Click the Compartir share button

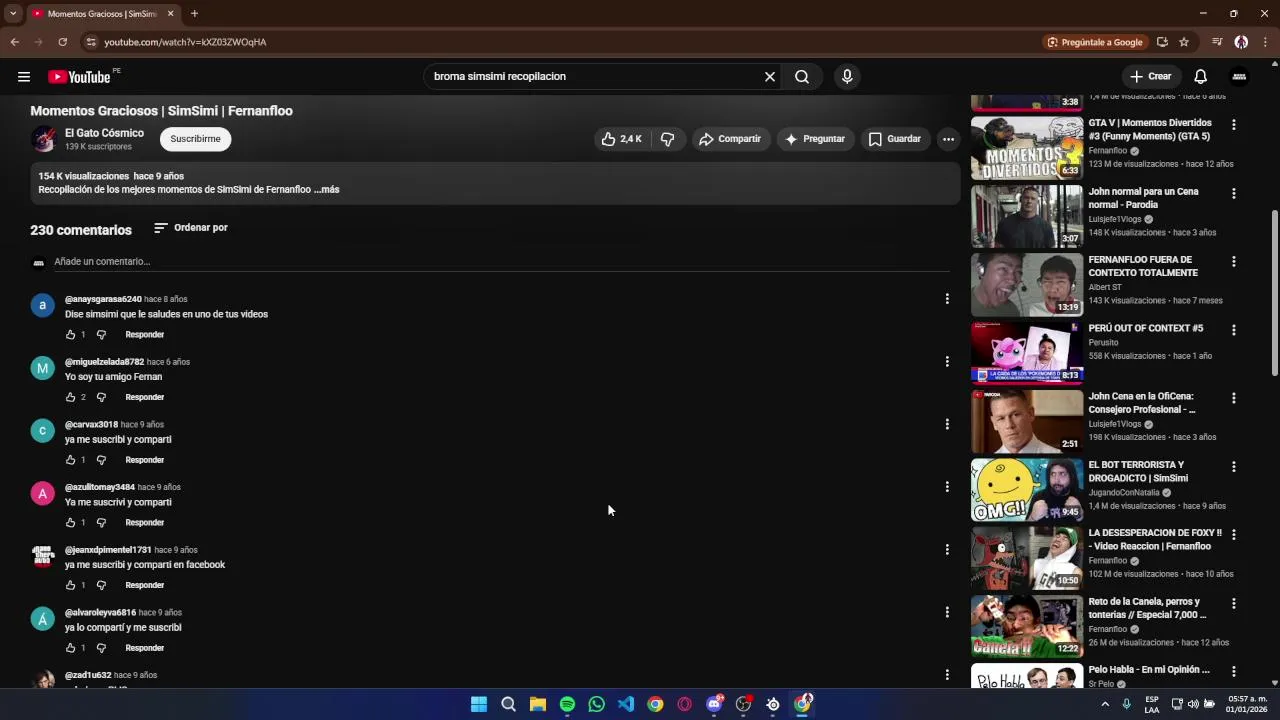click(x=730, y=139)
